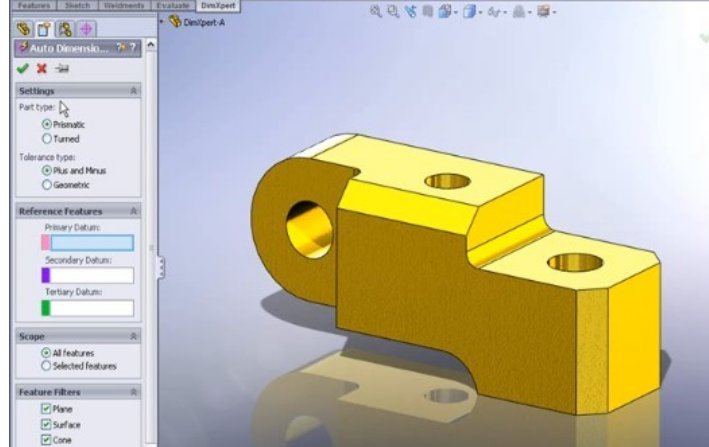The width and height of the screenshot is (709, 447).
Task: Cancel with the red X icon
Action: click(42, 68)
